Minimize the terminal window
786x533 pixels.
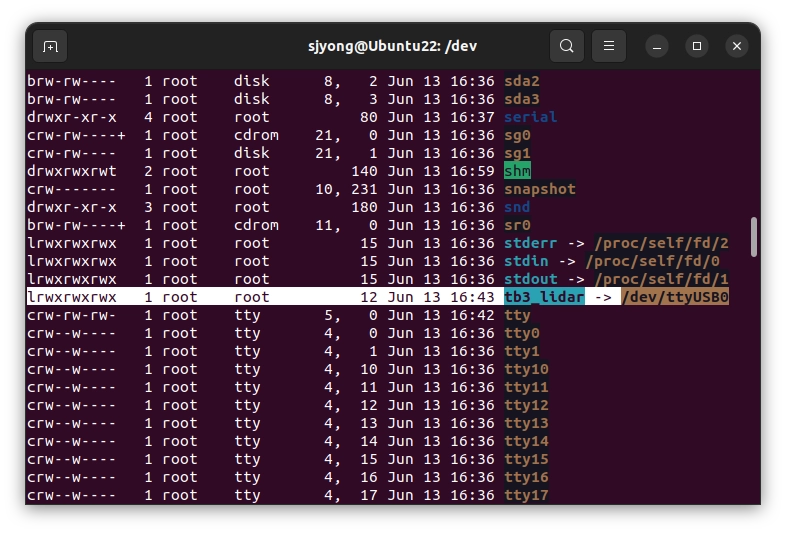coord(657,46)
